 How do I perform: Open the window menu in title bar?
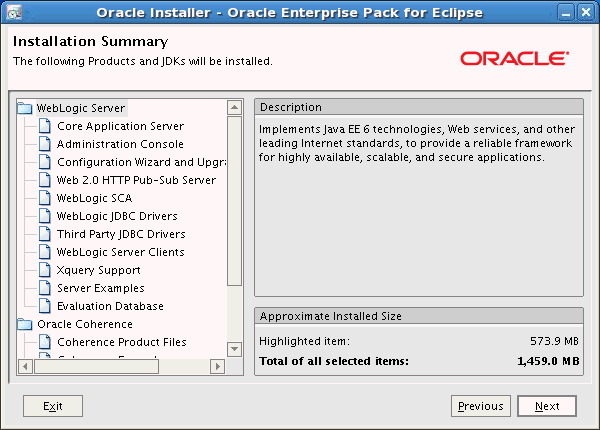coord(12,13)
